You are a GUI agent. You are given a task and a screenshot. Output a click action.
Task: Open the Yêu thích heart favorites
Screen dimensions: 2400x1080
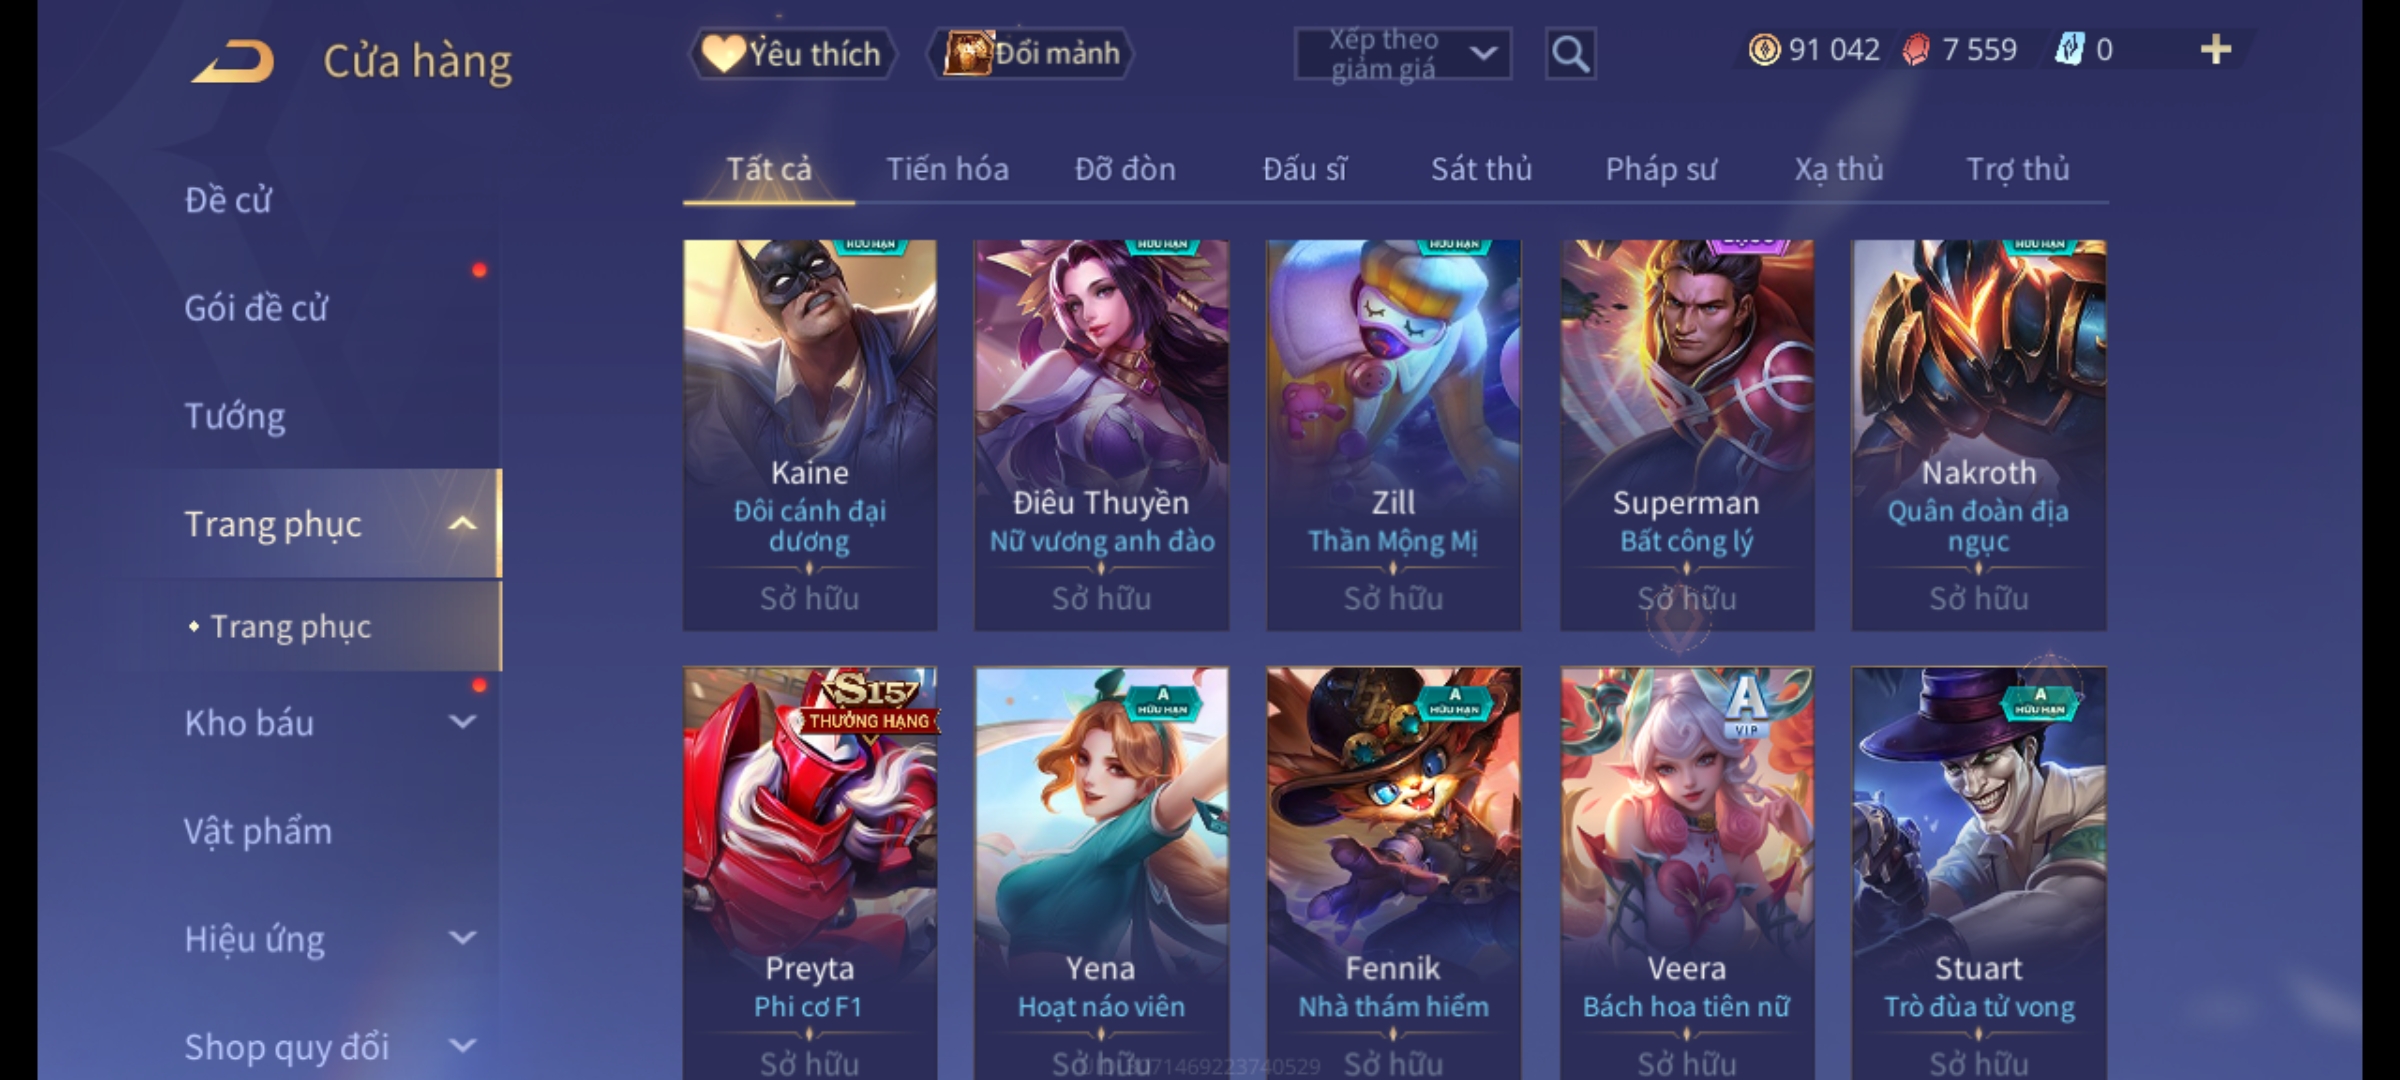coord(793,54)
